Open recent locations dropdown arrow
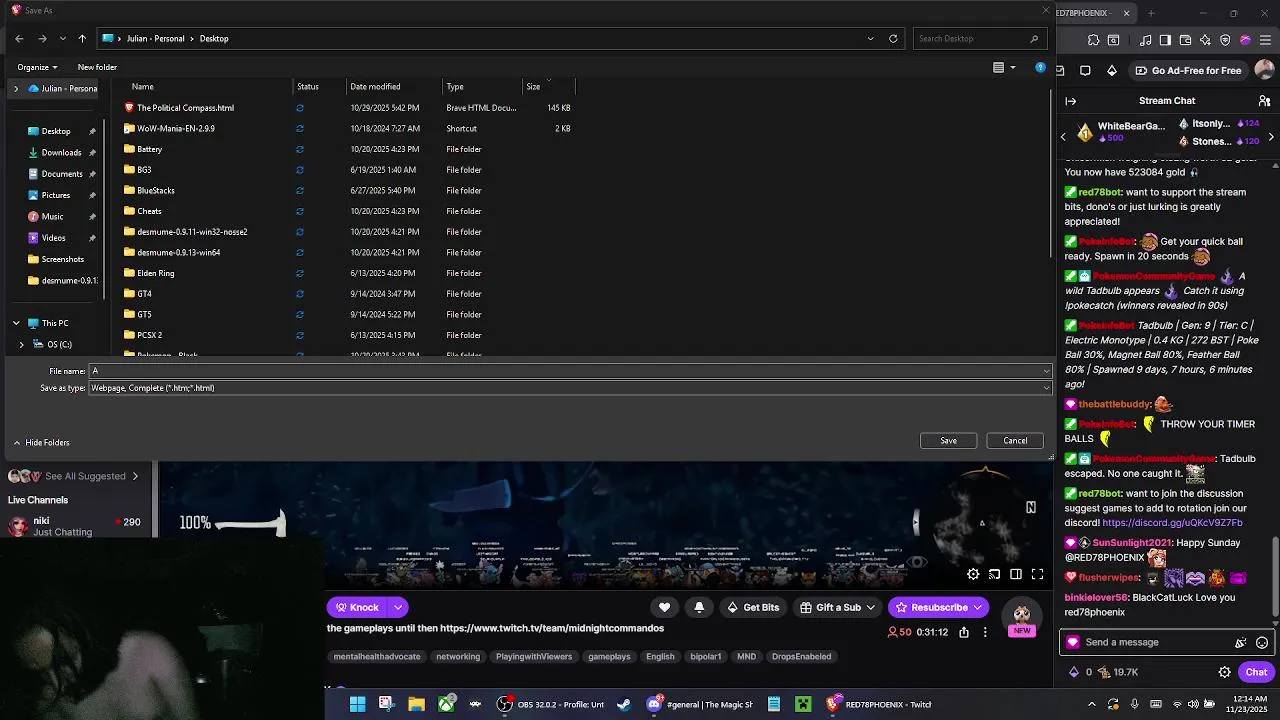 point(62,38)
